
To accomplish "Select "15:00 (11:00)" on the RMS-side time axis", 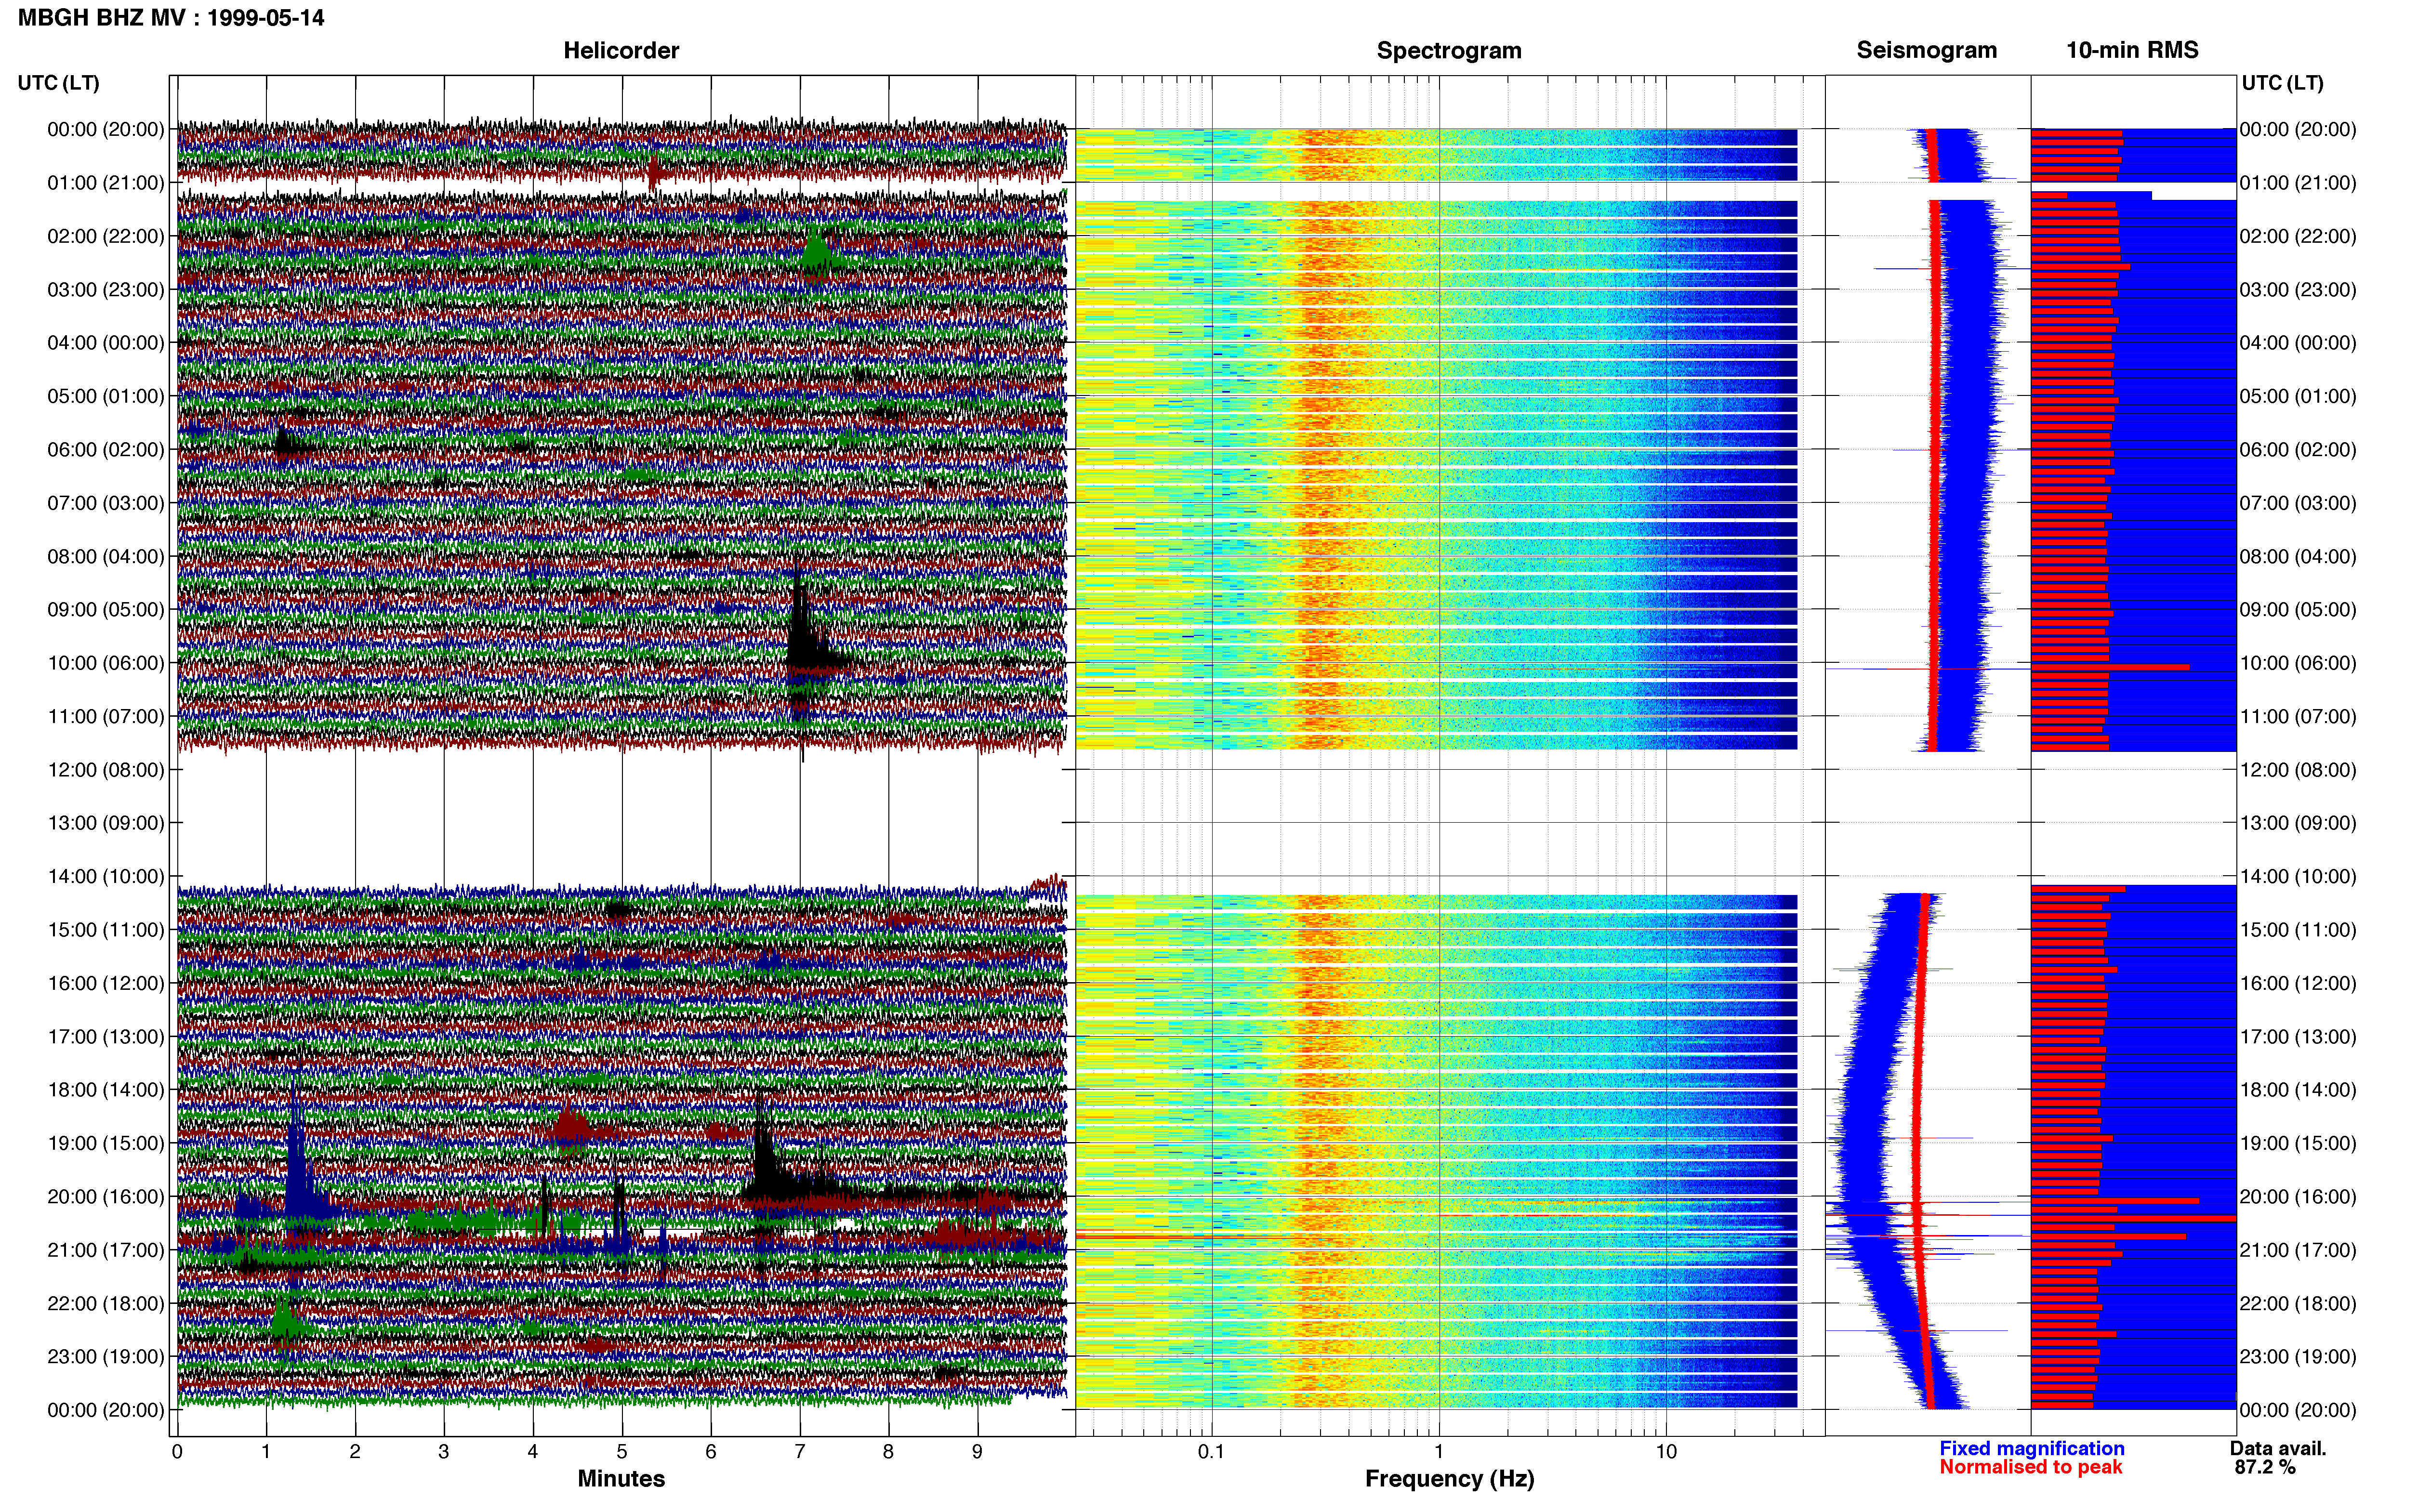I will [x=2298, y=930].
